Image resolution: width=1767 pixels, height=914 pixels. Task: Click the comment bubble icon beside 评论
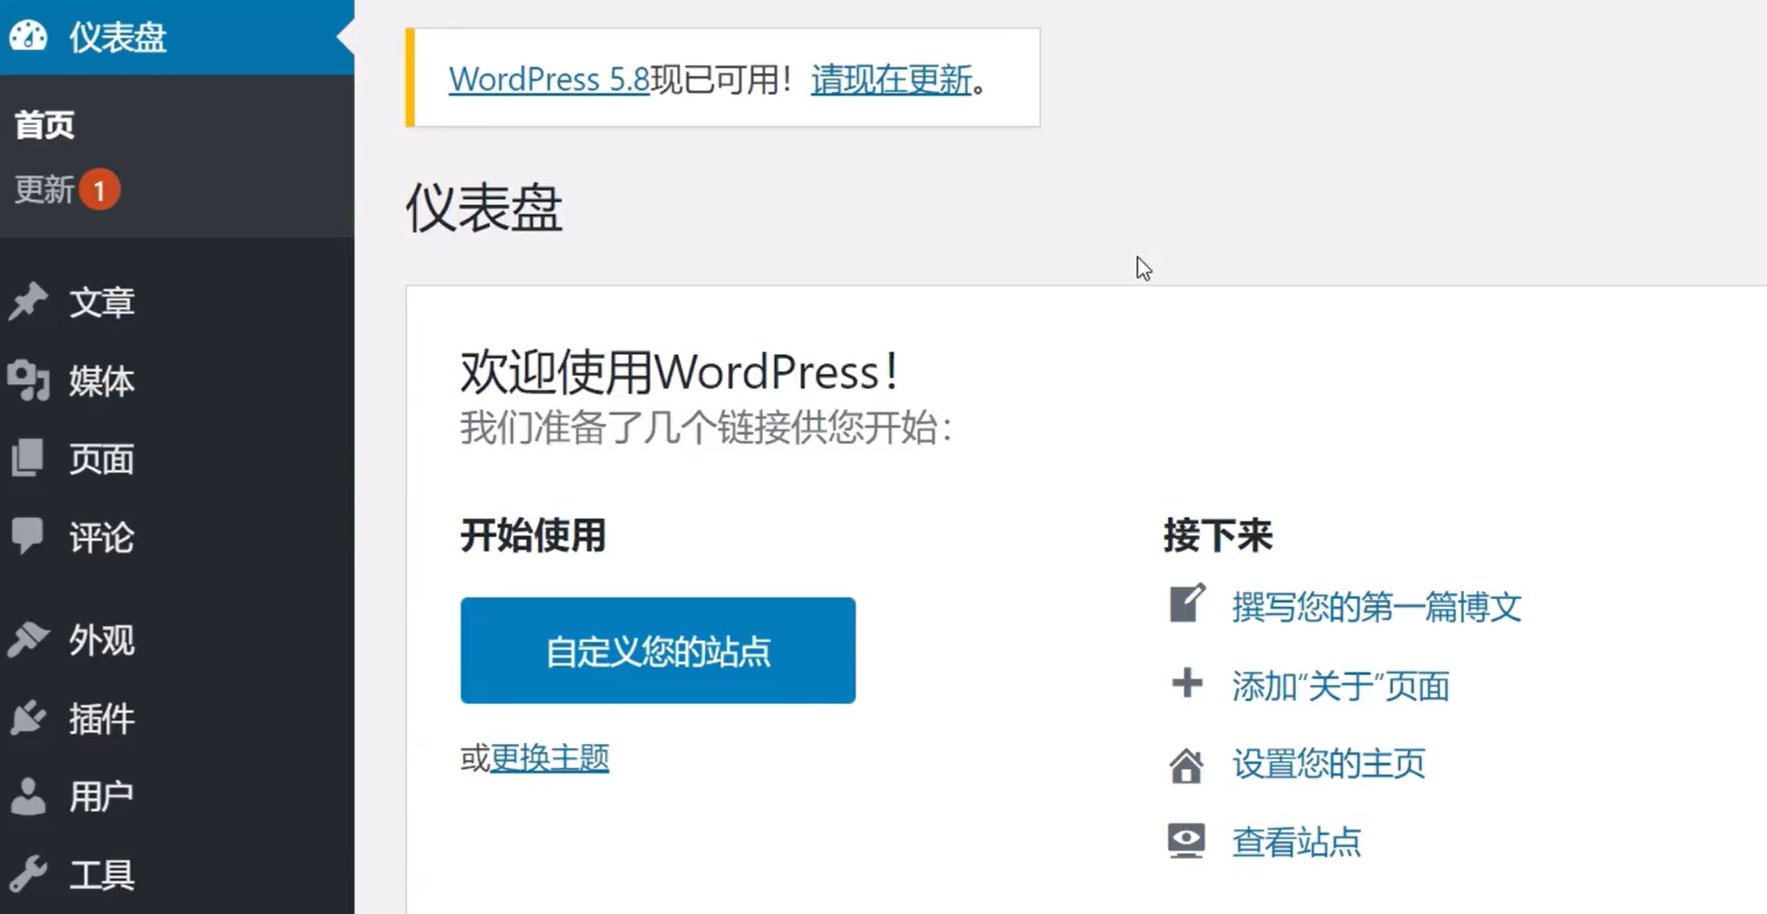tap(28, 536)
